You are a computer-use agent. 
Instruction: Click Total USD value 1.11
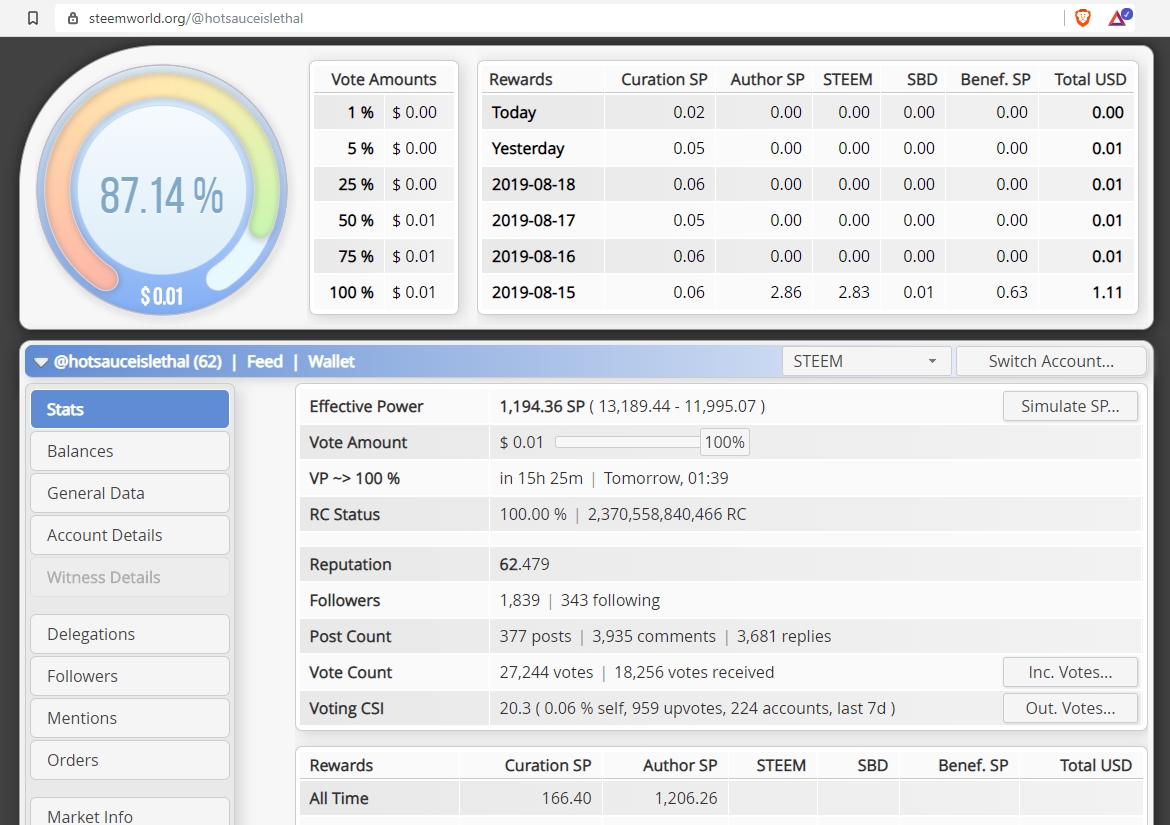1107,292
